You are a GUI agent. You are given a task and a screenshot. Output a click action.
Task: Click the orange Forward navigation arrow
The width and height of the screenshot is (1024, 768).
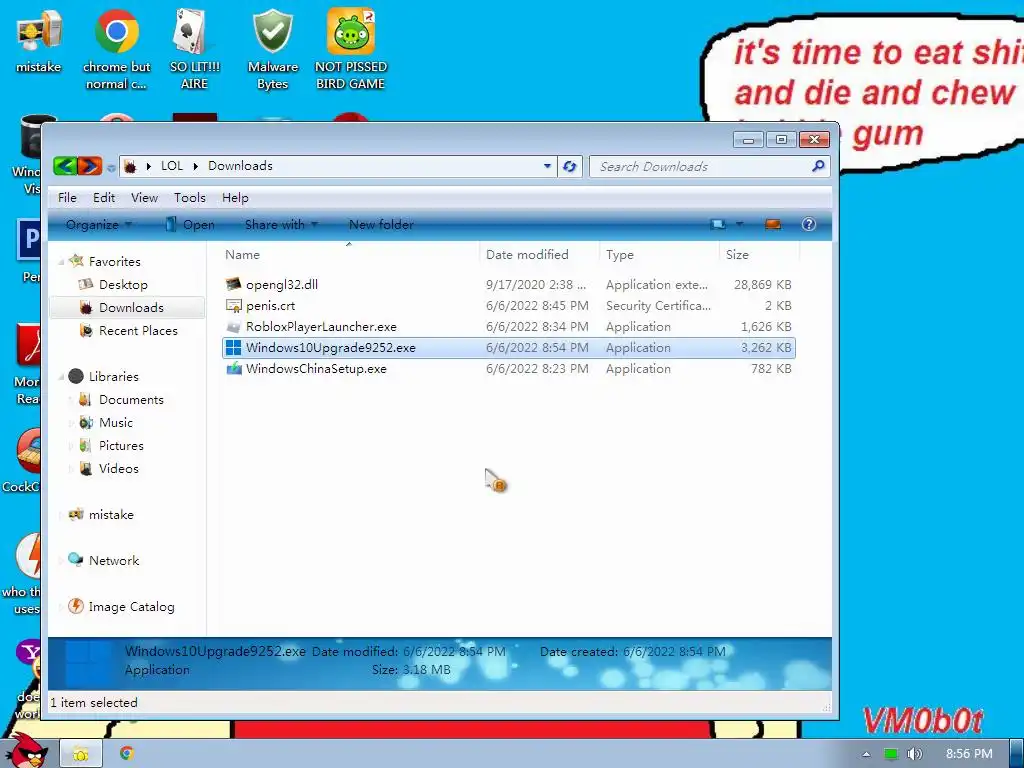tap(89, 166)
